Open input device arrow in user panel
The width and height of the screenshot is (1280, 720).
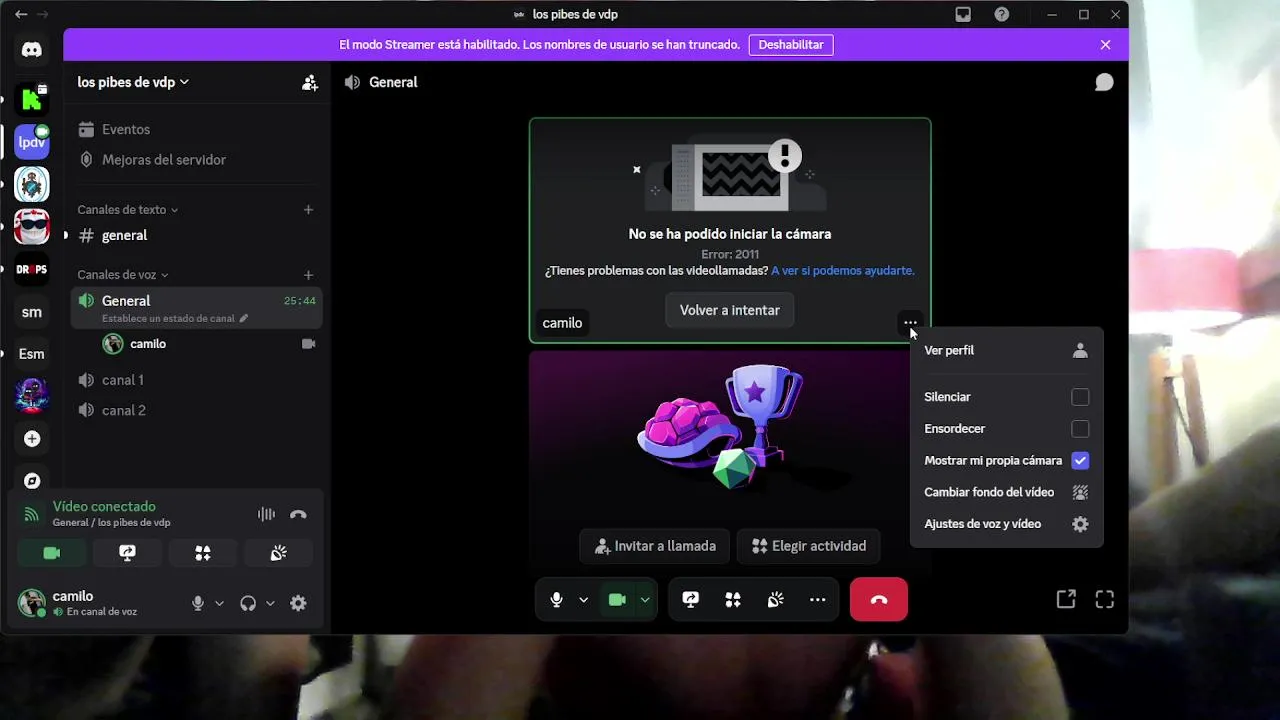pos(219,603)
